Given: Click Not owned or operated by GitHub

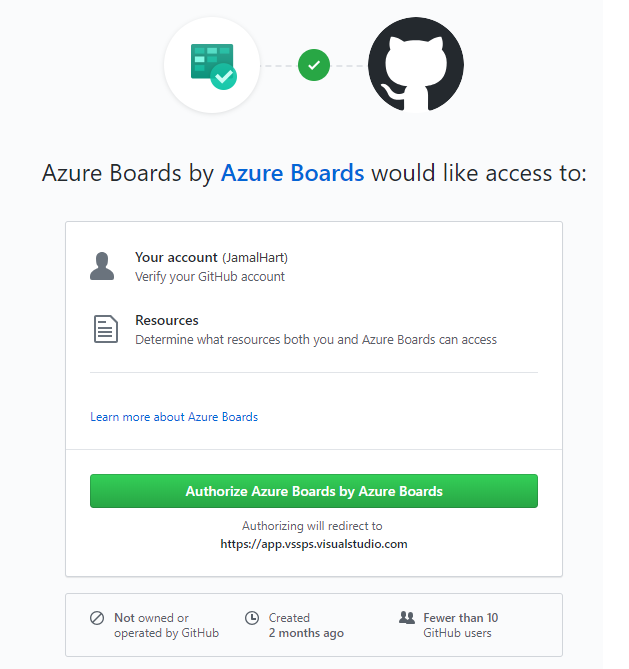Looking at the screenshot, I should 166,625.
